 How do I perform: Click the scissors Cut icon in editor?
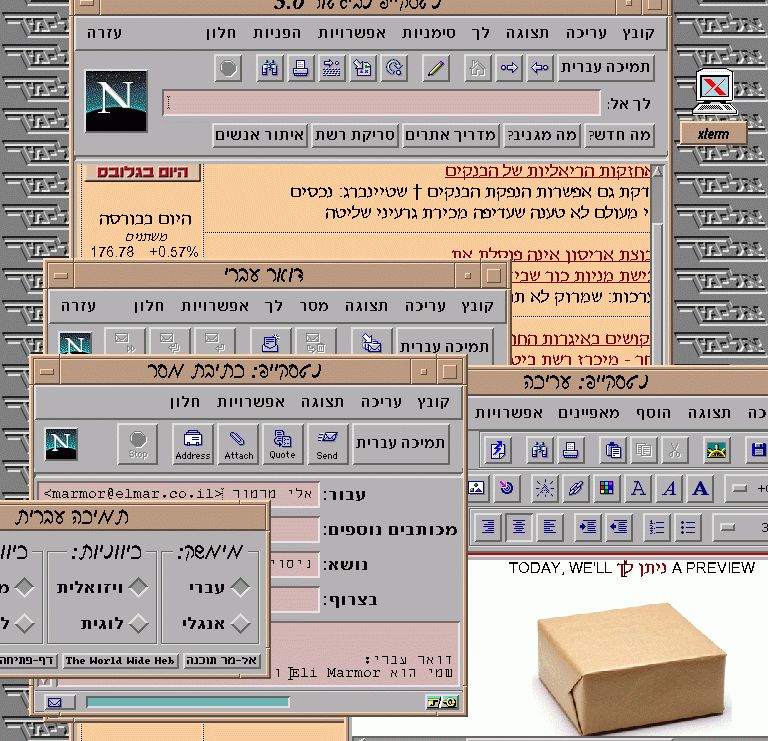(674, 450)
